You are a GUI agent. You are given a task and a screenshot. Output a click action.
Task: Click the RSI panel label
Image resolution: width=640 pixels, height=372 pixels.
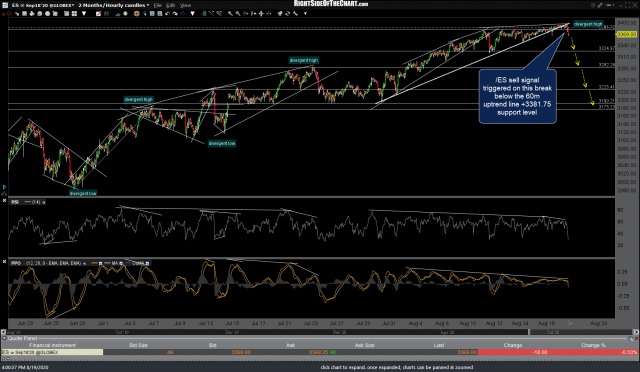click(x=15, y=202)
